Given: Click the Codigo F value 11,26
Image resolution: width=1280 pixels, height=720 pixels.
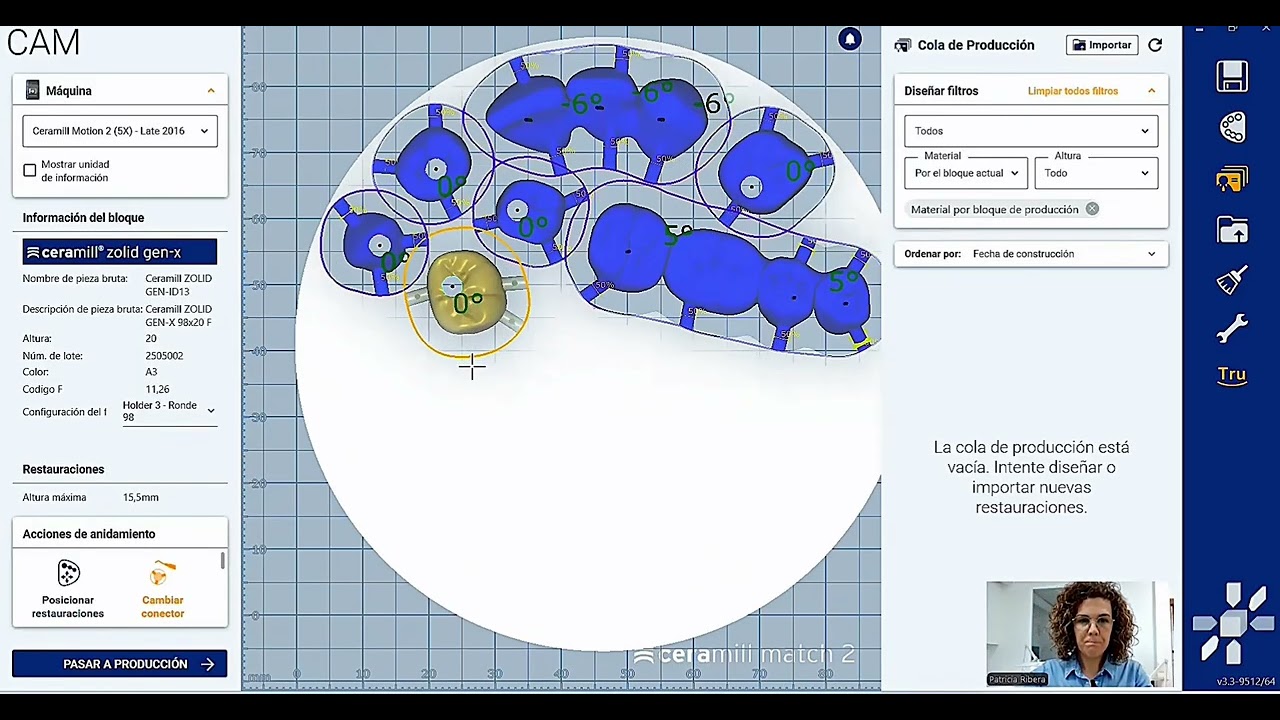Looking at the screenshot, I should (x=157, y=390).
